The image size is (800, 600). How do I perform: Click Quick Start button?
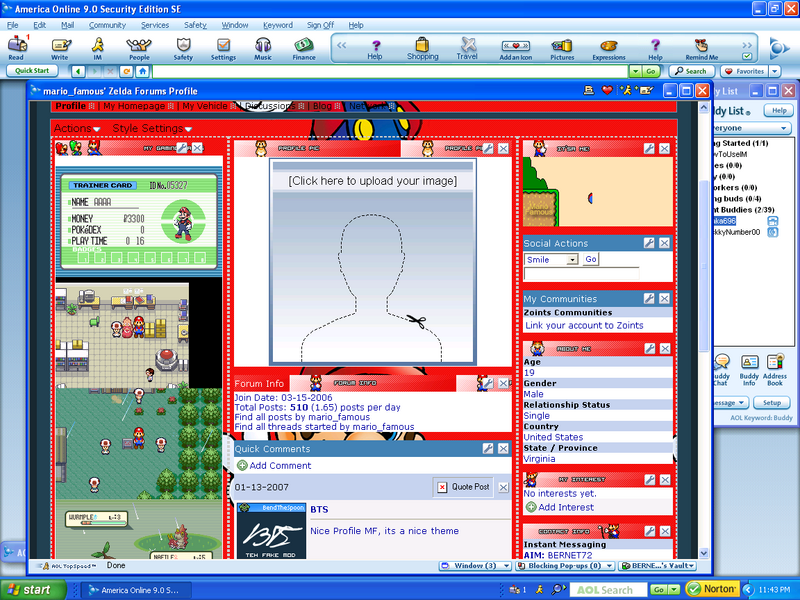[32, 71]
